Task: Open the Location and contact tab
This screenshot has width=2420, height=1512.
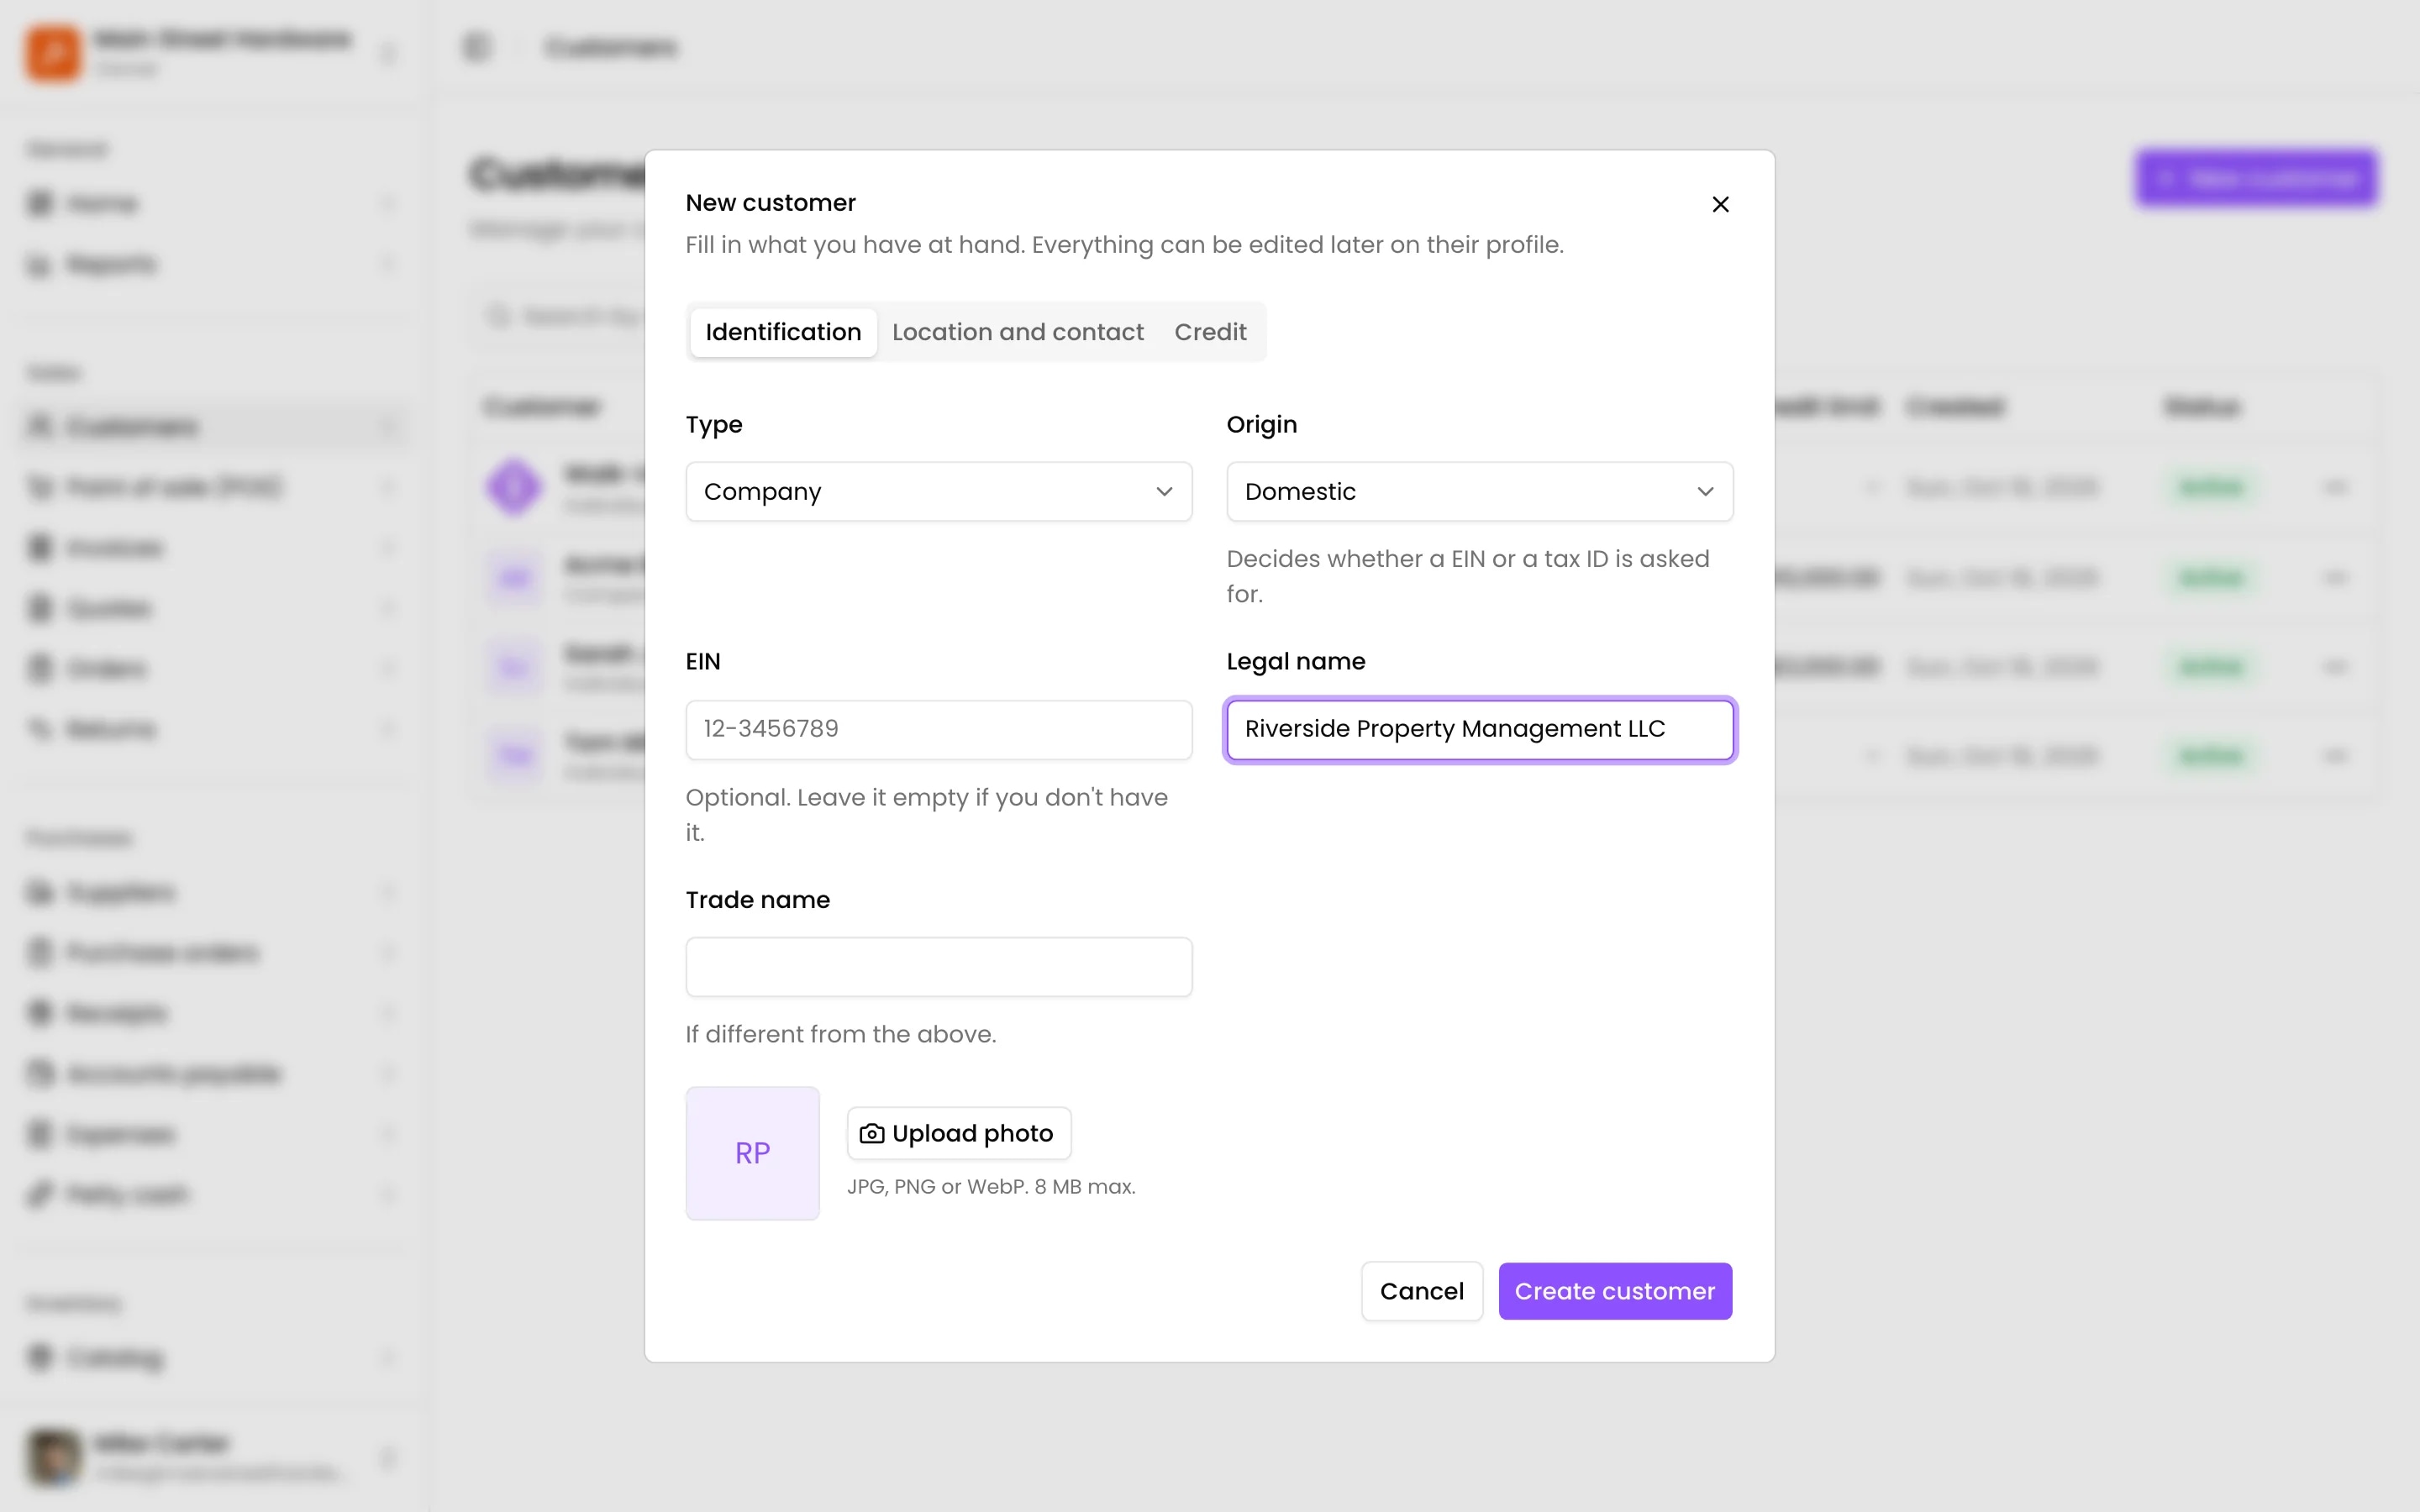Action: click(1017, 332)
